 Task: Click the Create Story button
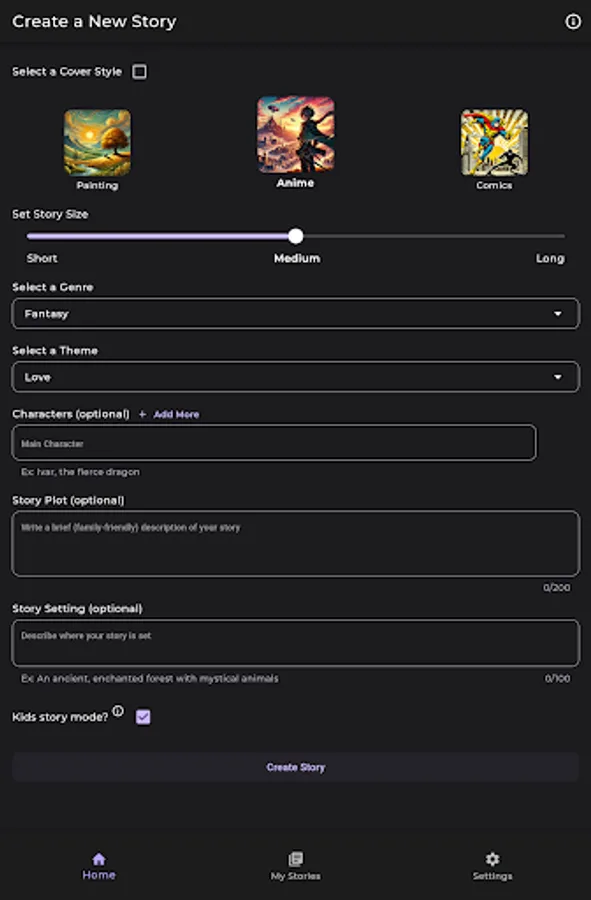295,766
